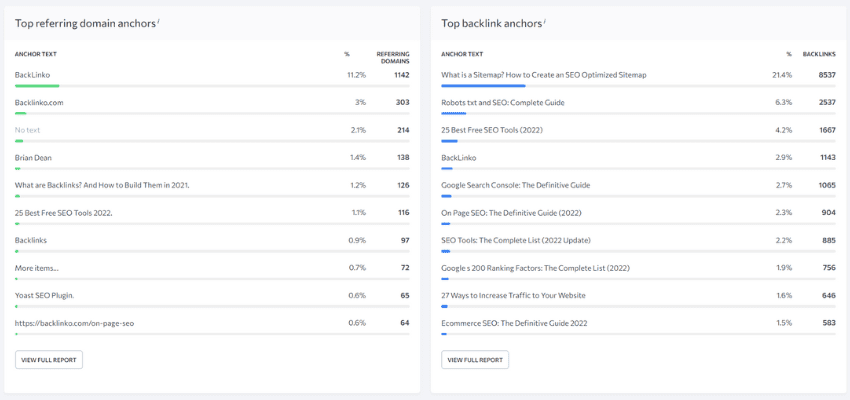Click the 11.2% percentage for BackLinko
Image resolution: width=850 pixels, height=400 pixels.
357,75
